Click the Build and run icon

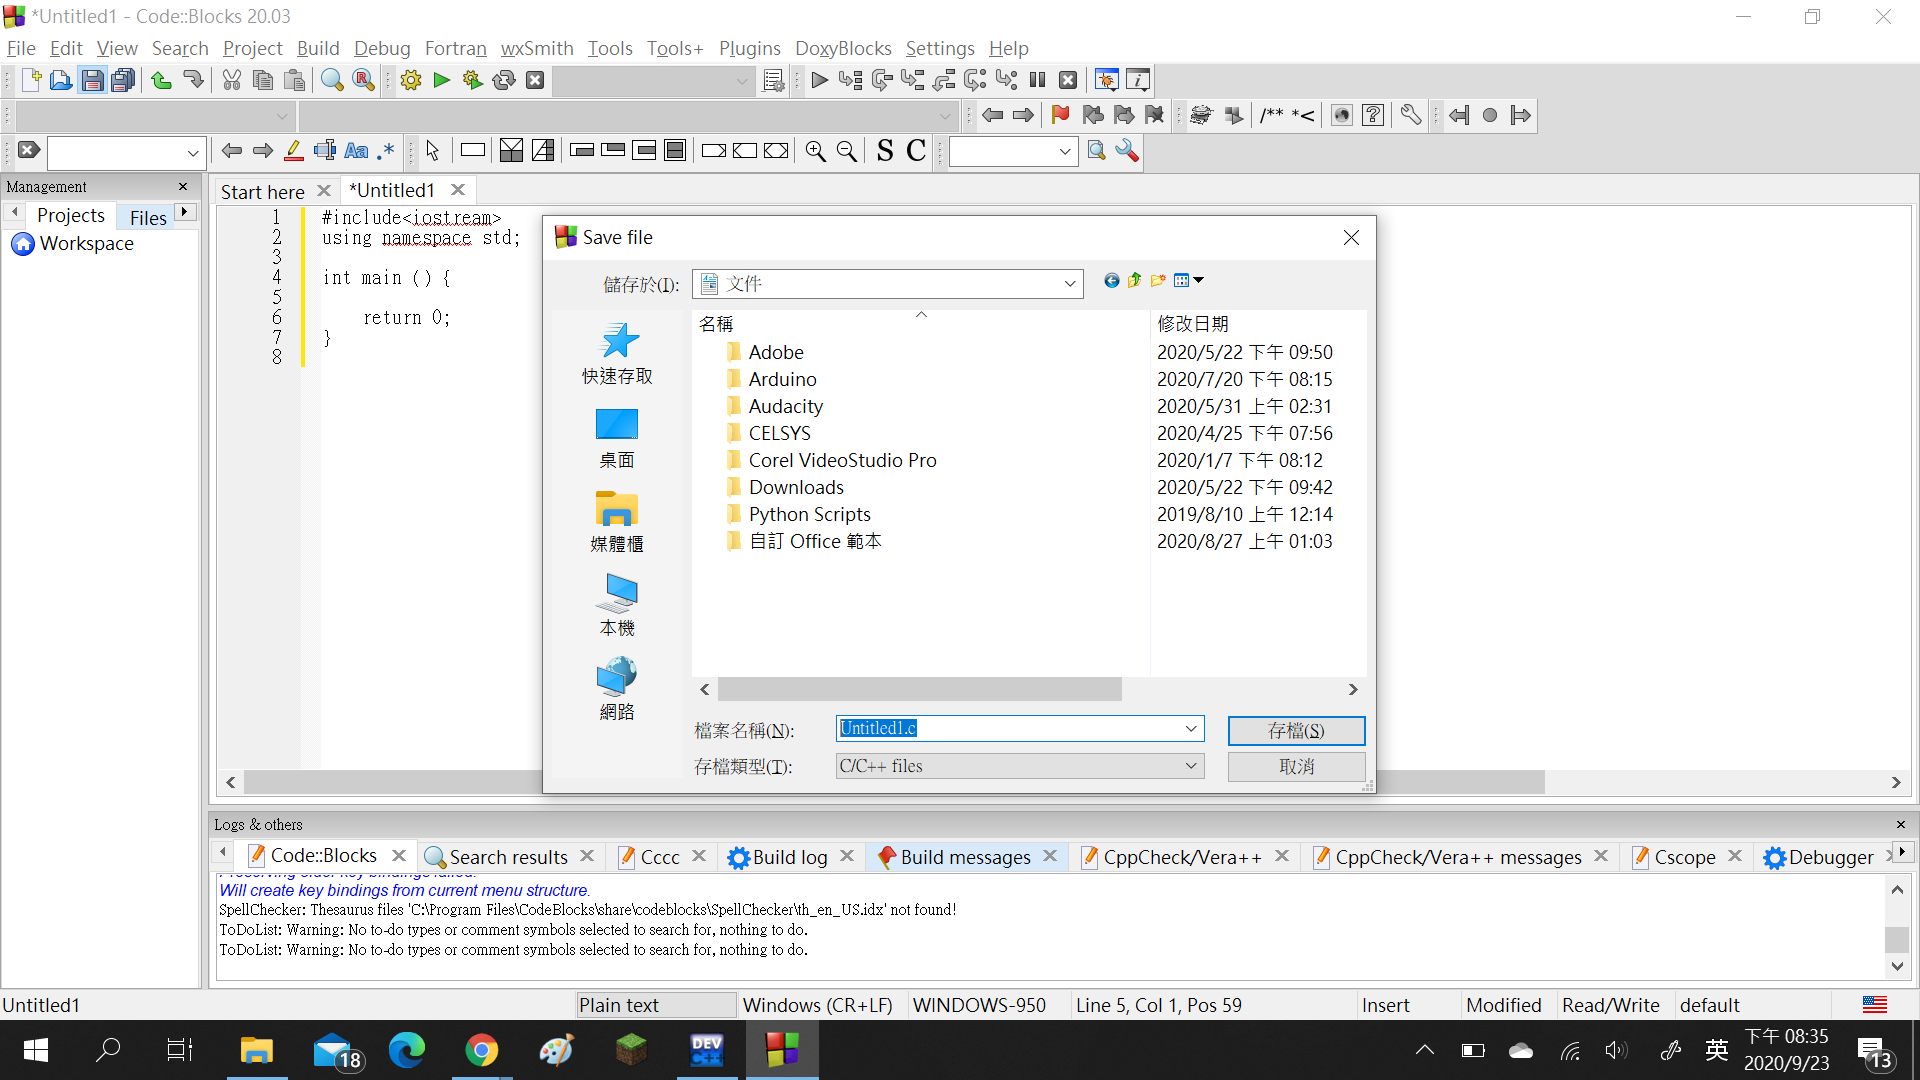pos(473,80)
